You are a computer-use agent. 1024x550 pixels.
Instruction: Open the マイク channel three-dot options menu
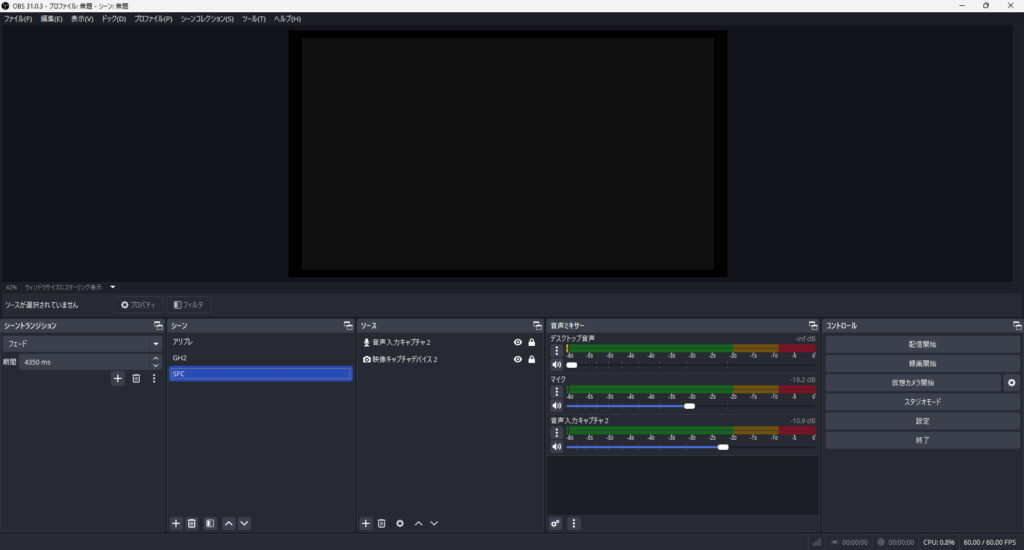click(557, 392)
